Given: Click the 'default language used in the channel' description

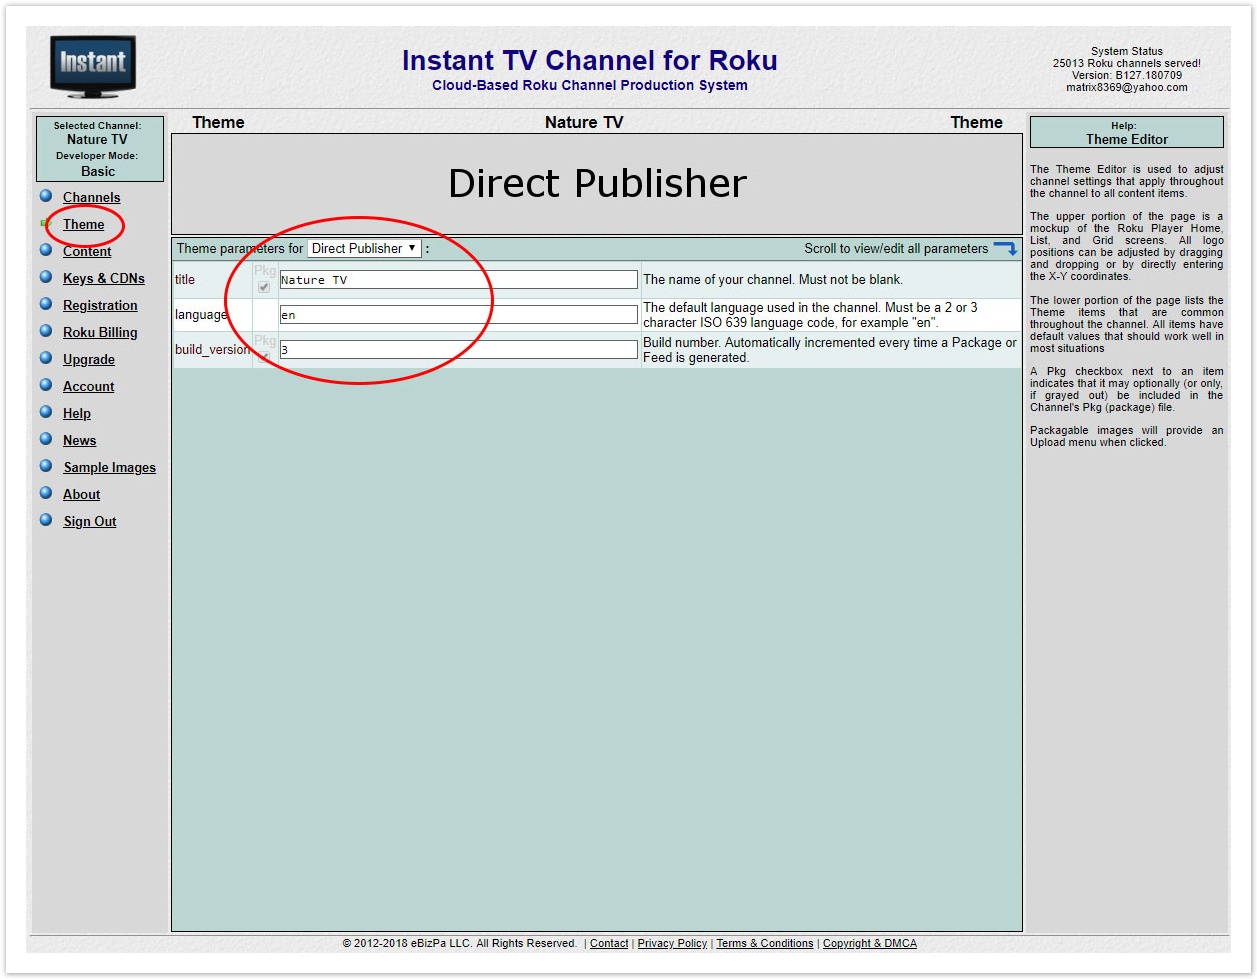Looking at the screenshot, I should (811, 315).
